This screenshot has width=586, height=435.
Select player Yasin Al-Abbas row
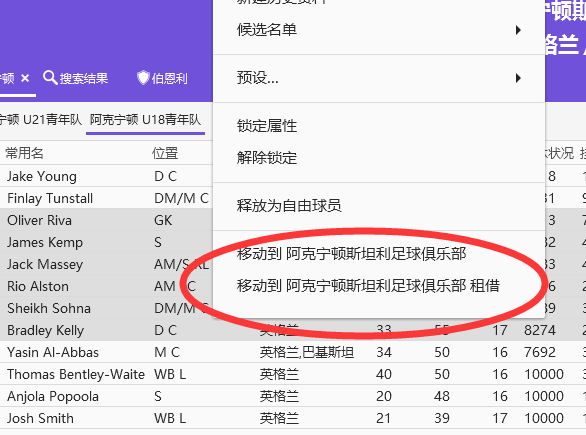[293, 352]
